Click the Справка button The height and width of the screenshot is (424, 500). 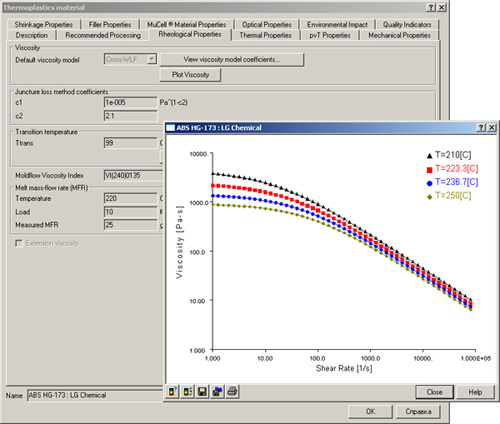pos(418,412)
